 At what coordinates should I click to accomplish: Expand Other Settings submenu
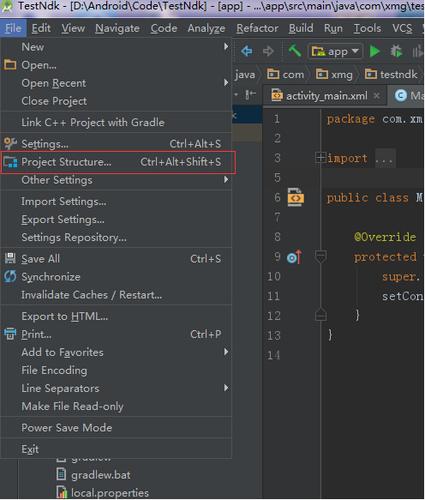pyautogui.click(x=116, y=180)
